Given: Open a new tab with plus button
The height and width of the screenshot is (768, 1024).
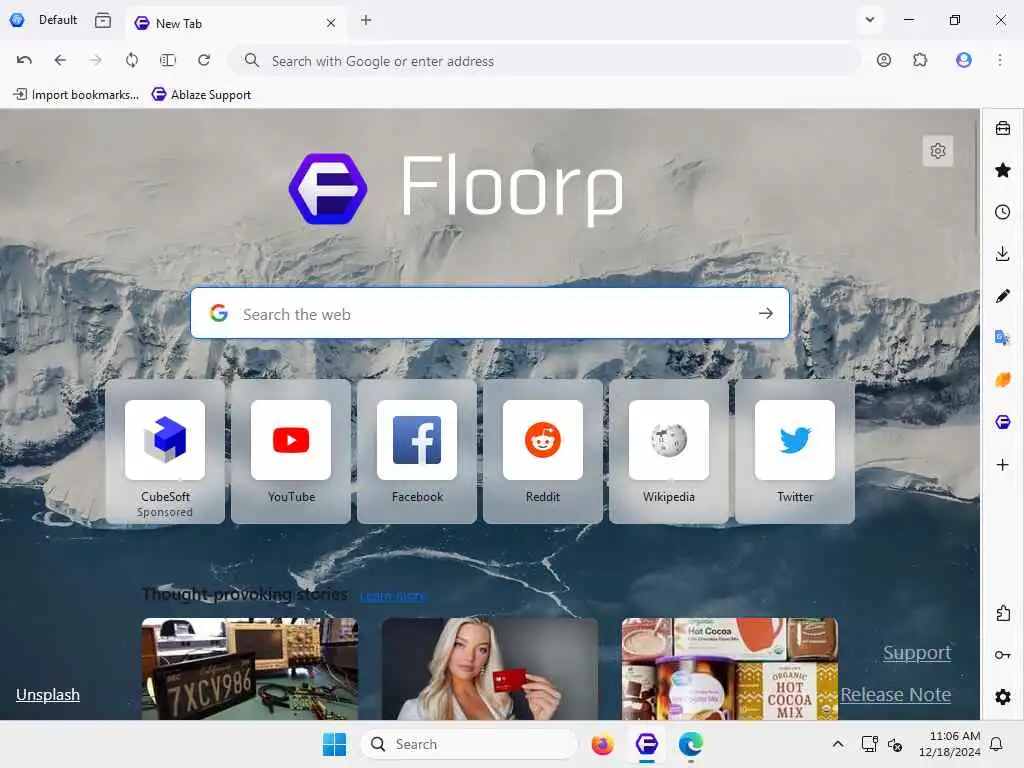Looking at the screenshot, I should click(x=366, y=20).
